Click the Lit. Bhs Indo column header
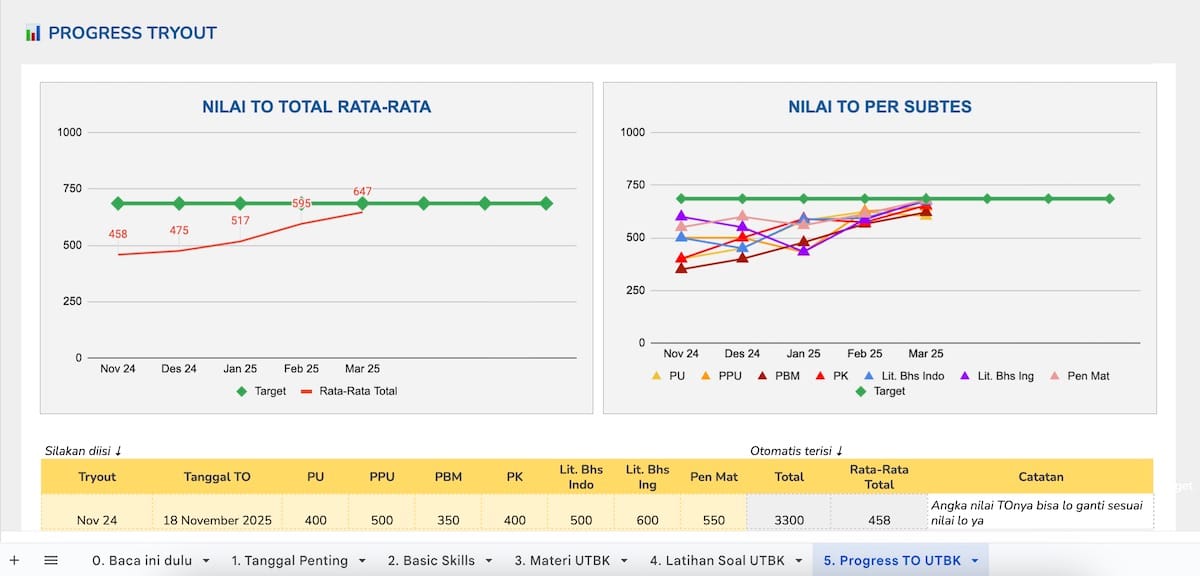 581,477
